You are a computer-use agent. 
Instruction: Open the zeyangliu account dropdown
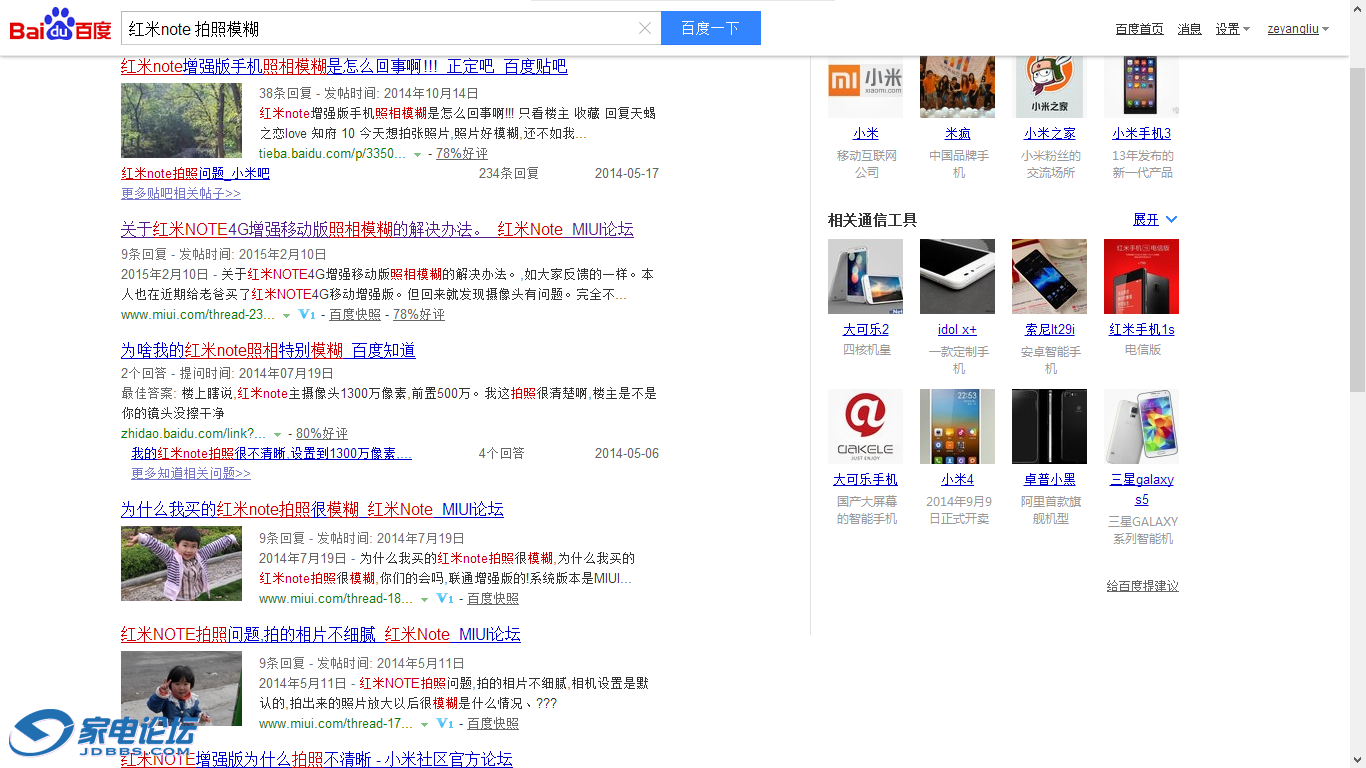tap(1297, 28)
